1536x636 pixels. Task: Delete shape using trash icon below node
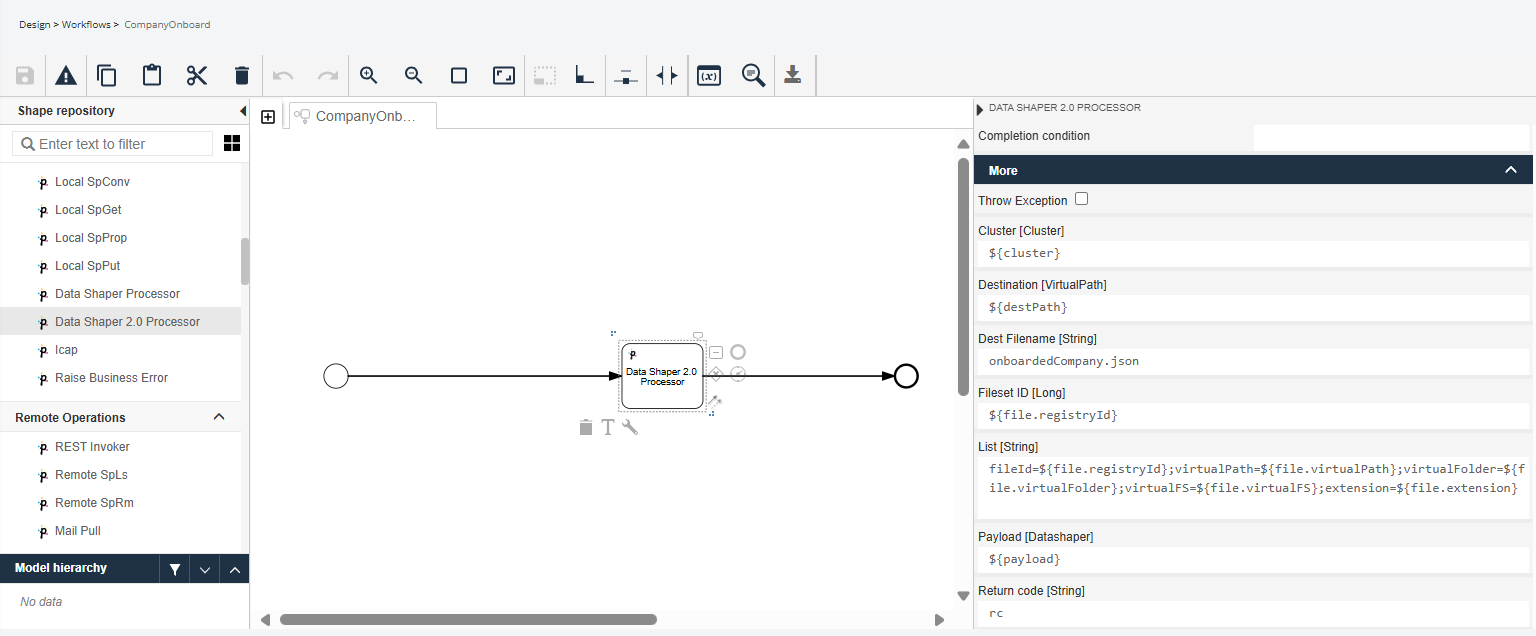click(x=586, y=428)
